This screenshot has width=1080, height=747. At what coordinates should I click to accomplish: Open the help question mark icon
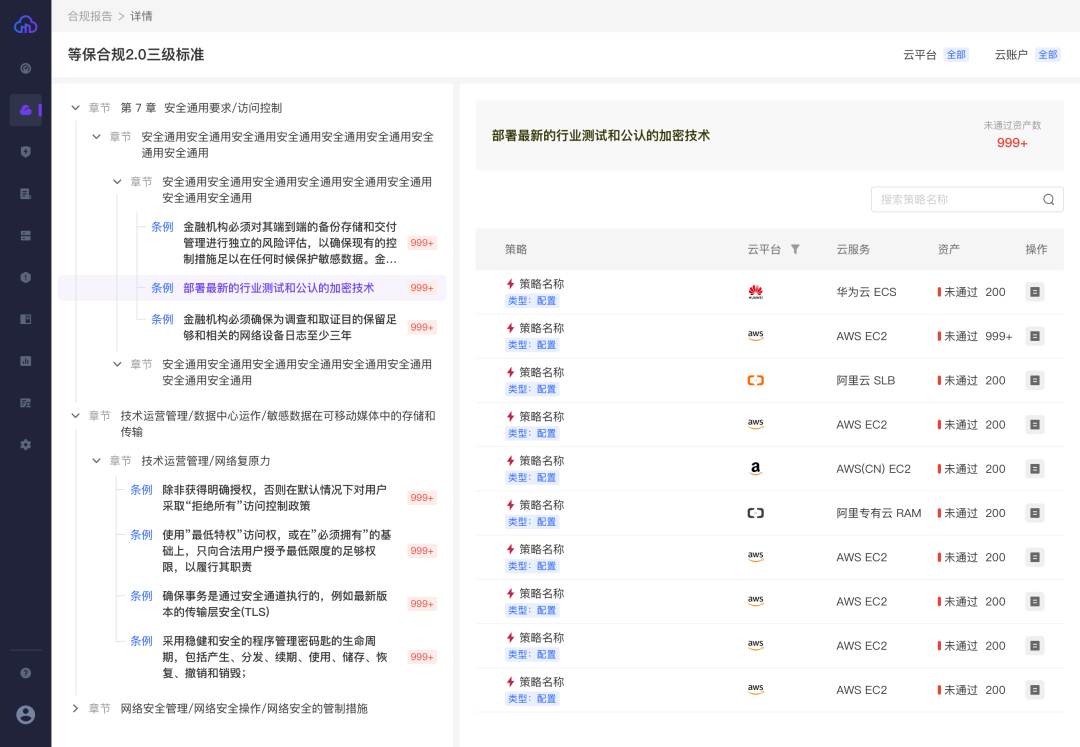click(26, 673)
